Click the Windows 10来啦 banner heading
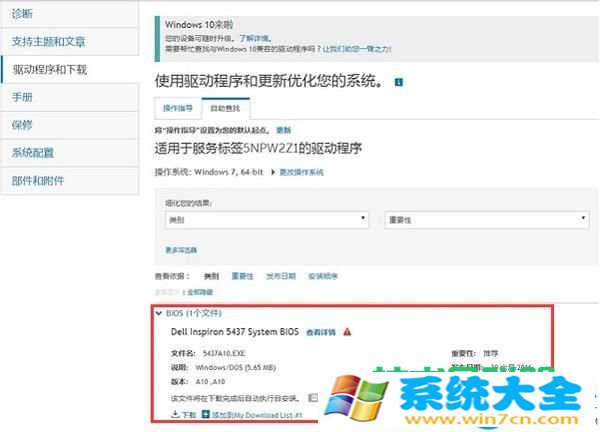The width and height of the screenshot is (600, 432). [199, 24]
